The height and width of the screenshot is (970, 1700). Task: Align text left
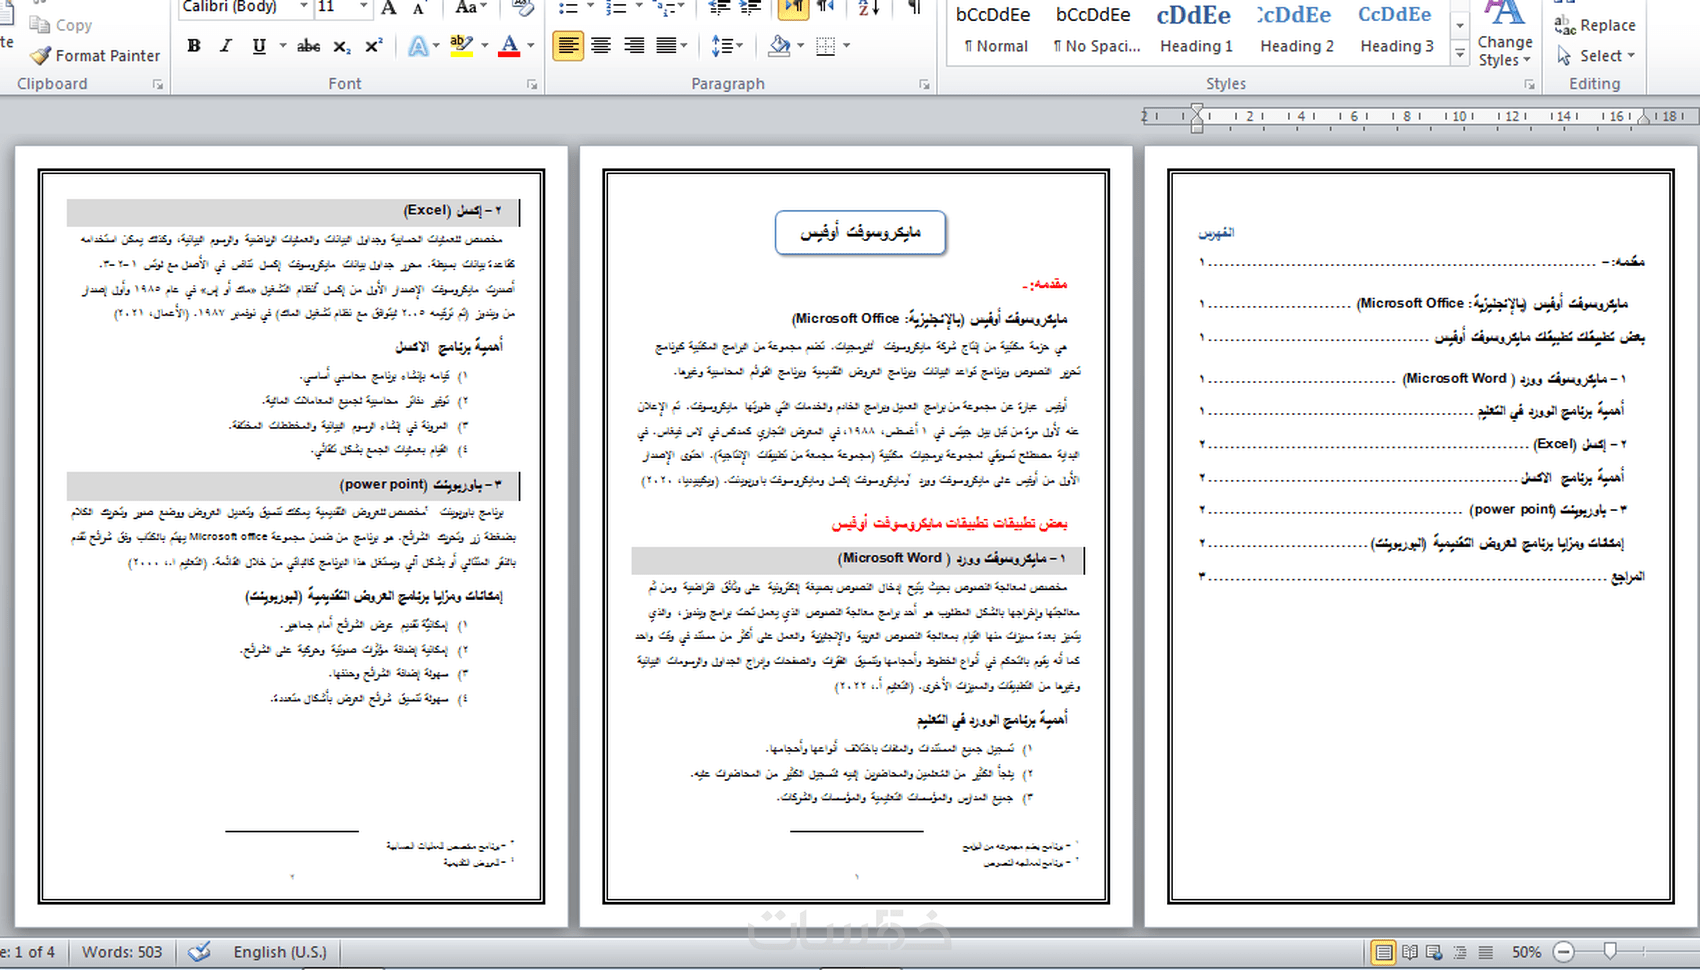(x=568, y=46)
